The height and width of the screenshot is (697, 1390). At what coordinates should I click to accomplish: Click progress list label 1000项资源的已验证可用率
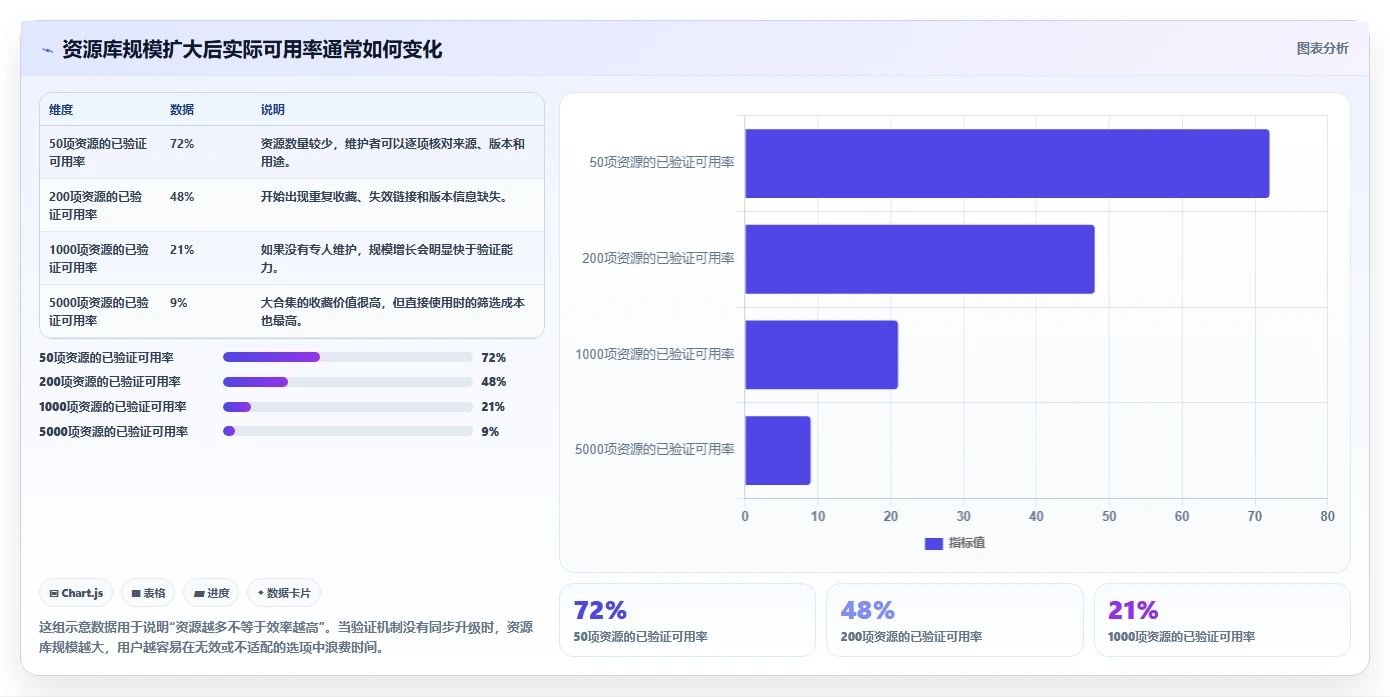[x=113, y=407]
